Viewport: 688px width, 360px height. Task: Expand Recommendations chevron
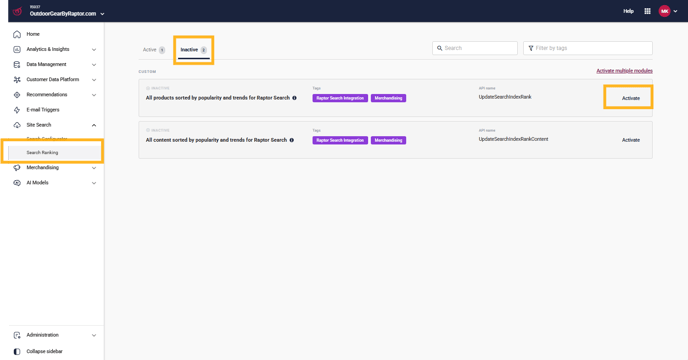click(94, 95)
